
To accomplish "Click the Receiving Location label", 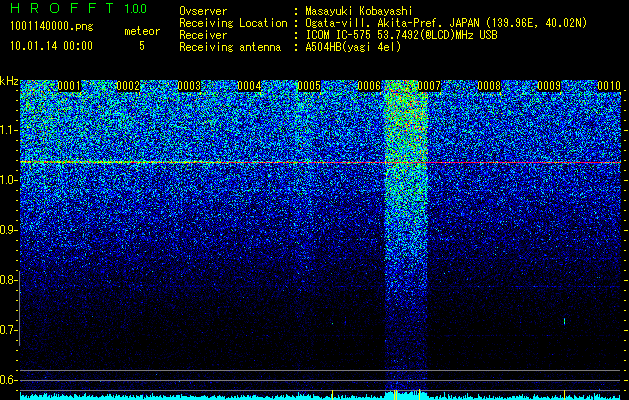I will point(233,23).
